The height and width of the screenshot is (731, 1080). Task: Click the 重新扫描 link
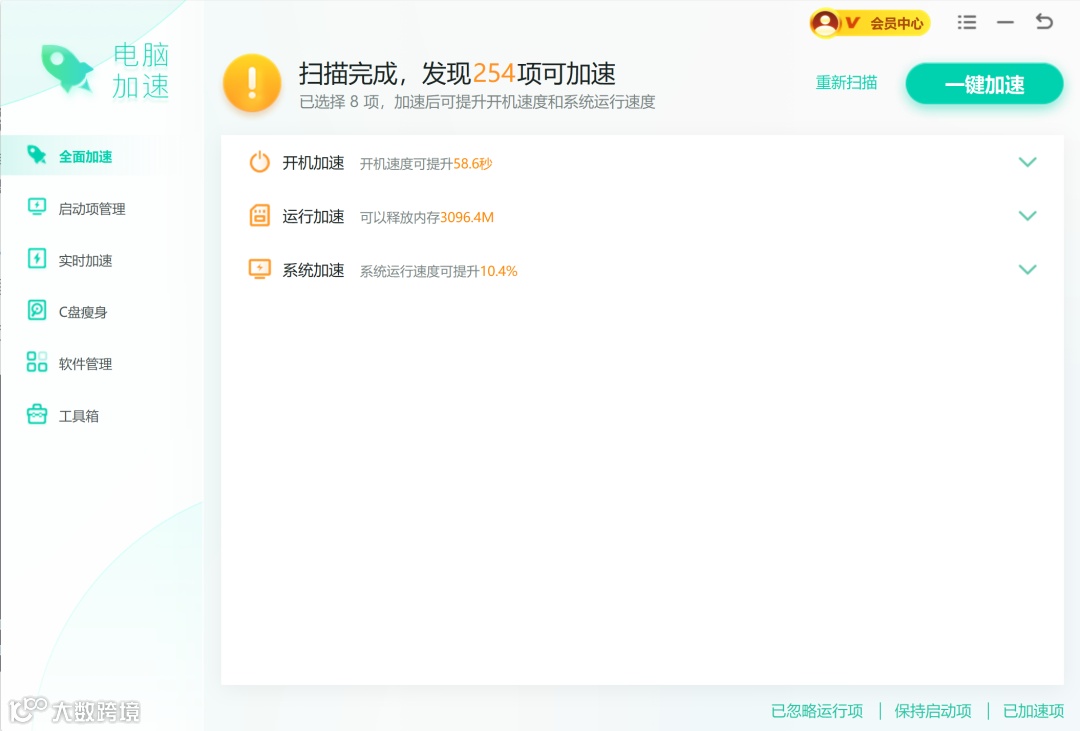coord(846,83)
